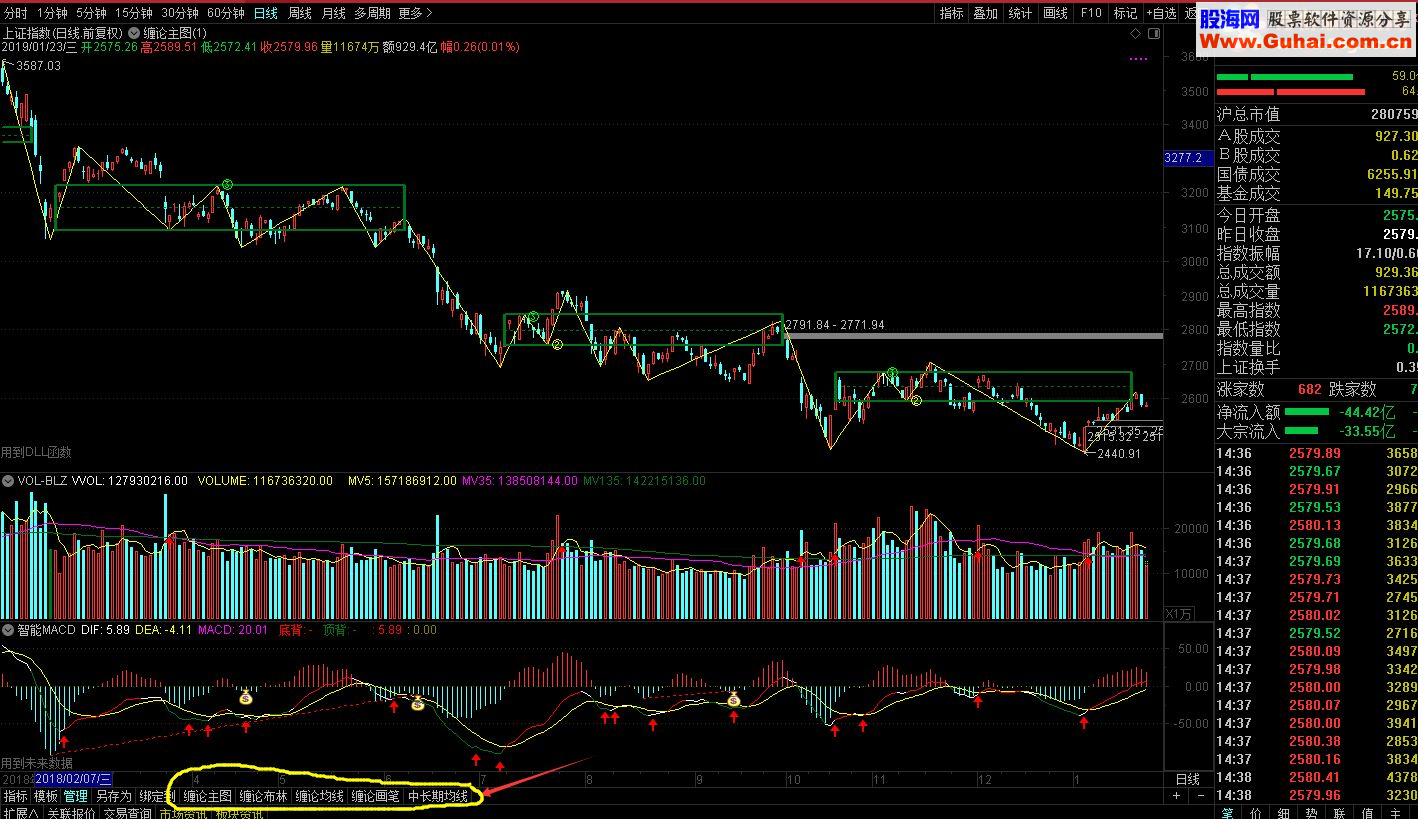
Task: Click the 国债成交 row
Action: pyautogui.click(x=1316, y=174)
